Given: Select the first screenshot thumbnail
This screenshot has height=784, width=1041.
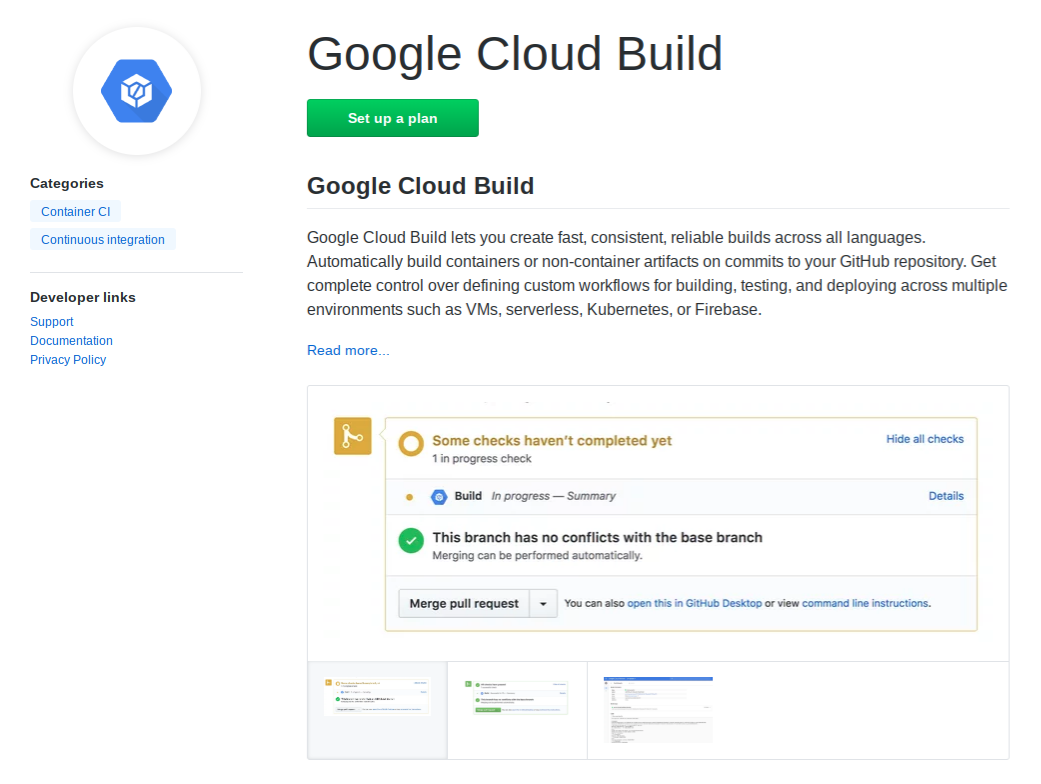Looking at the screenshot, I should [x=378, y=710].
